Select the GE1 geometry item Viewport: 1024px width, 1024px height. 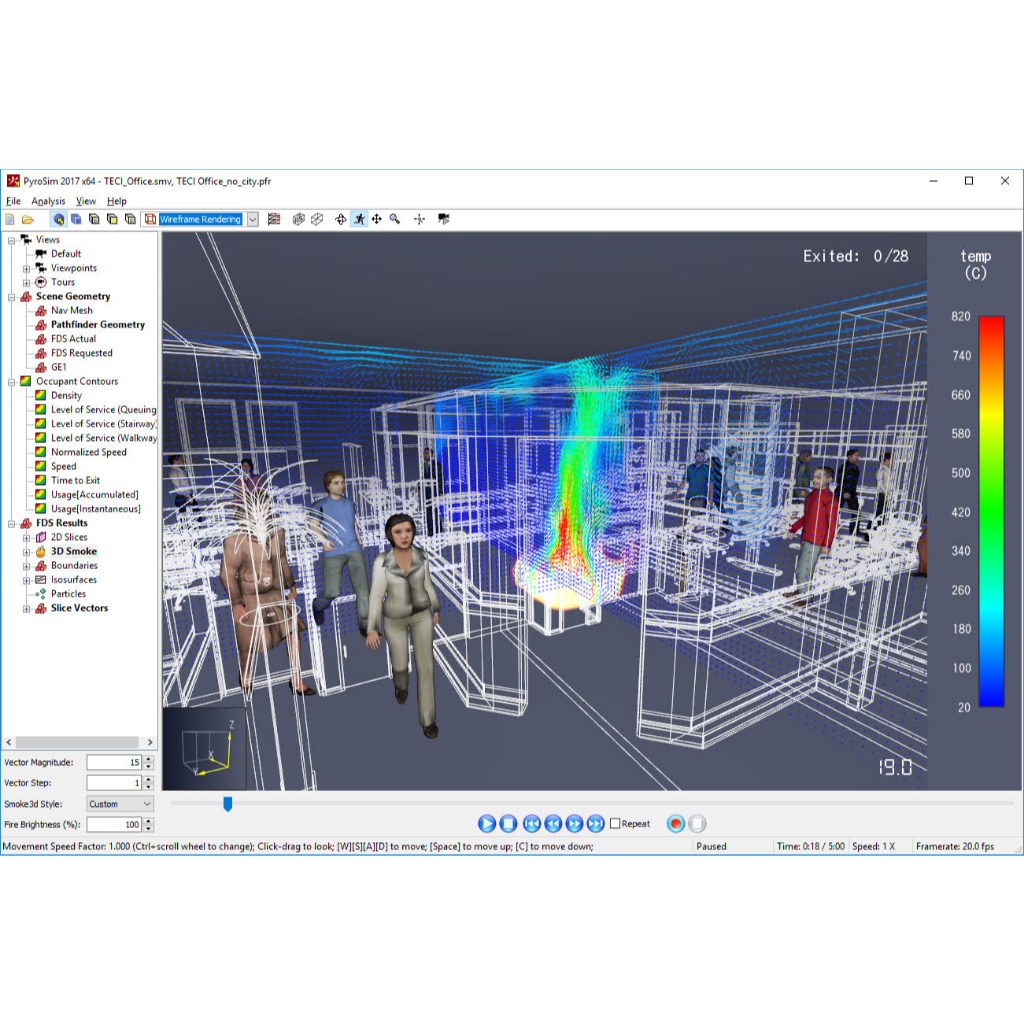click(x=59, y=367)
